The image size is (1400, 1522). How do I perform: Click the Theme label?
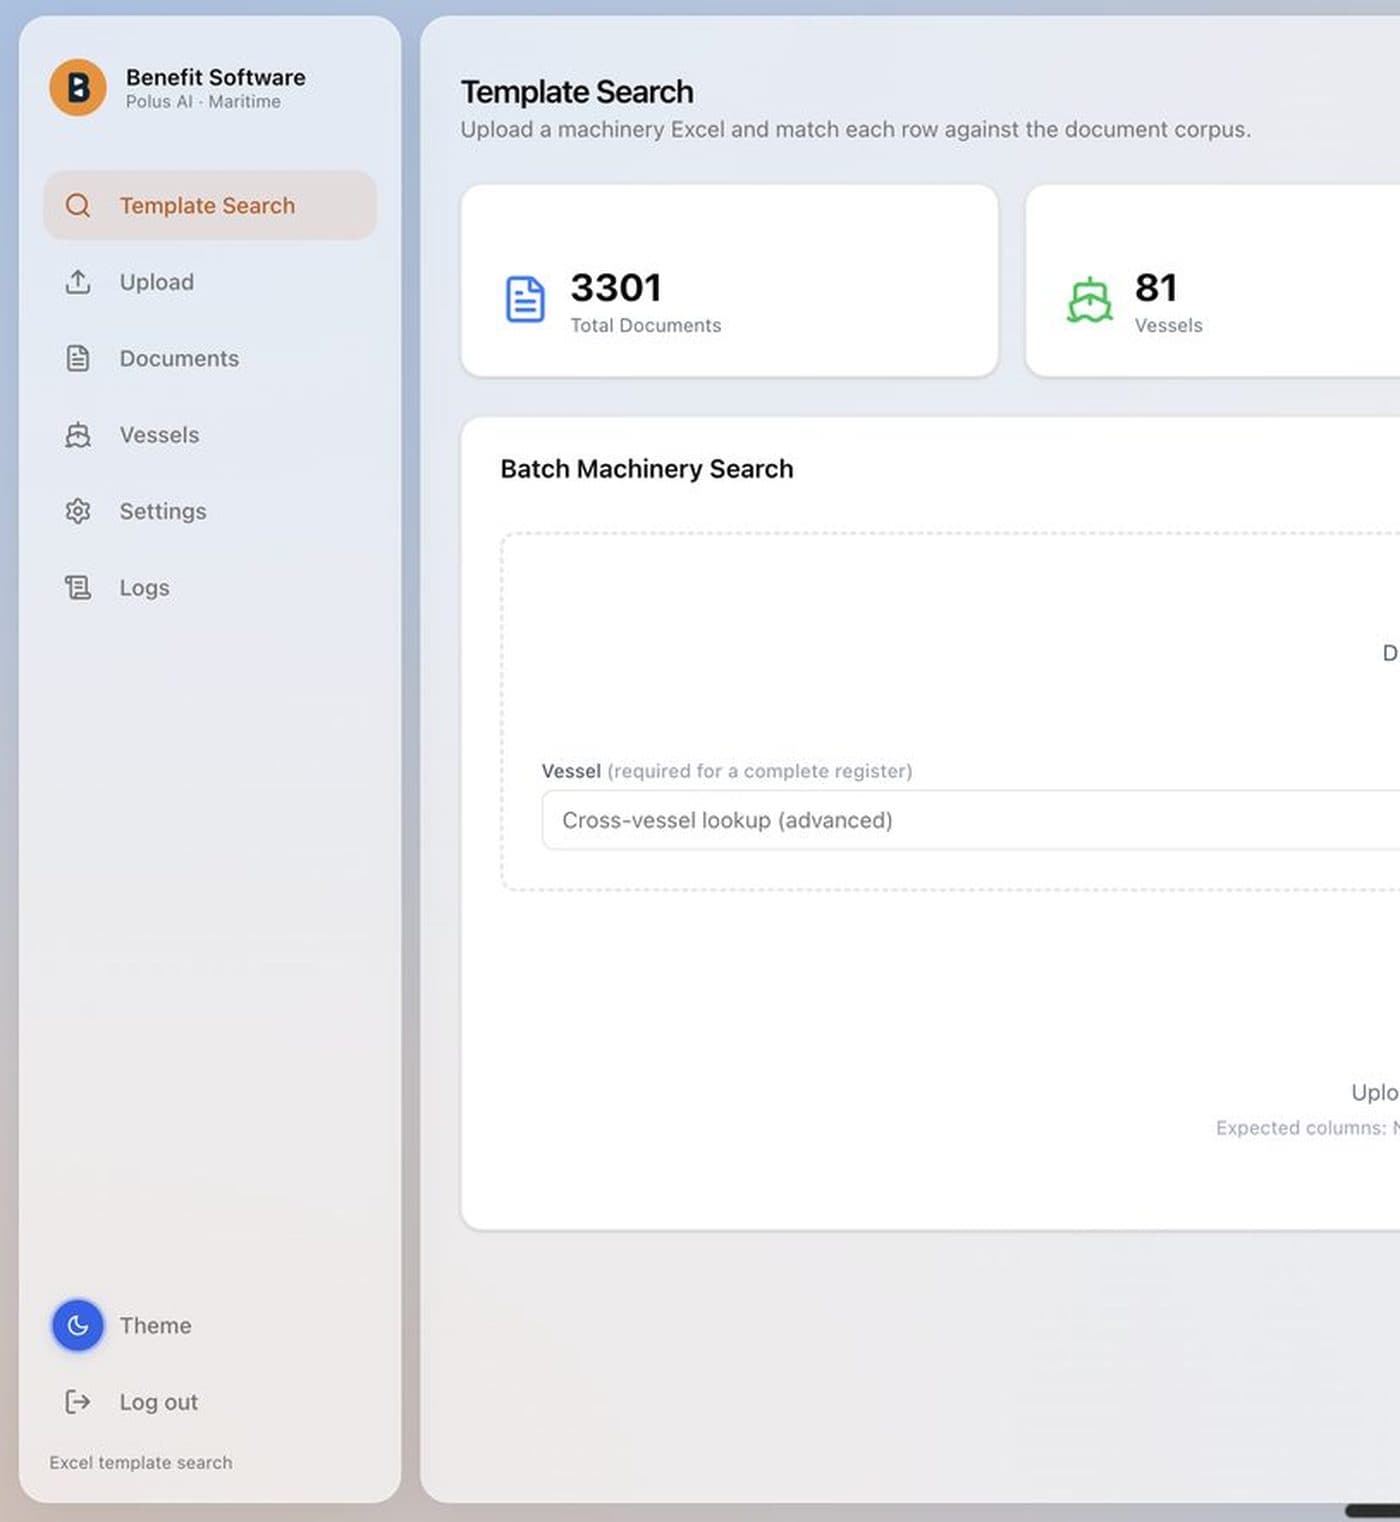pyautogui.click(x=156, y=1326)
